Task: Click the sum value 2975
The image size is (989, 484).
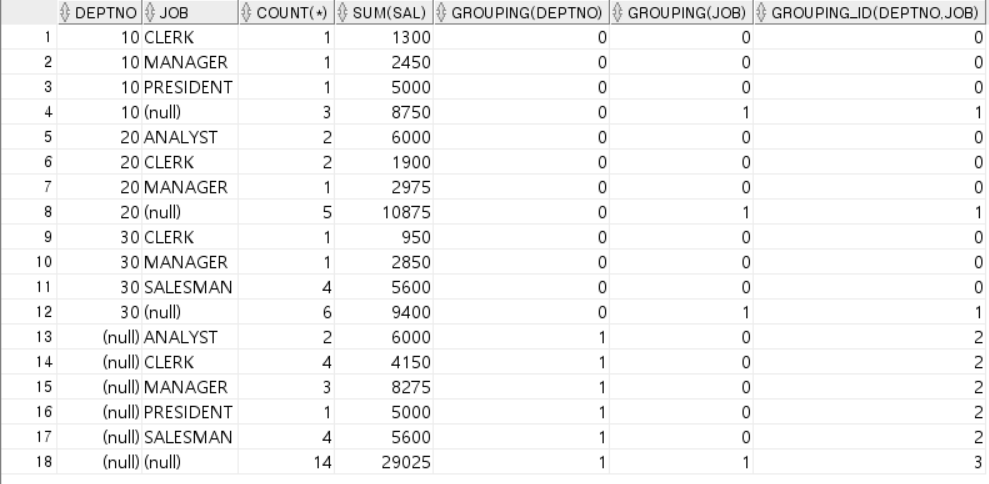Action: (x=411, y=187)
